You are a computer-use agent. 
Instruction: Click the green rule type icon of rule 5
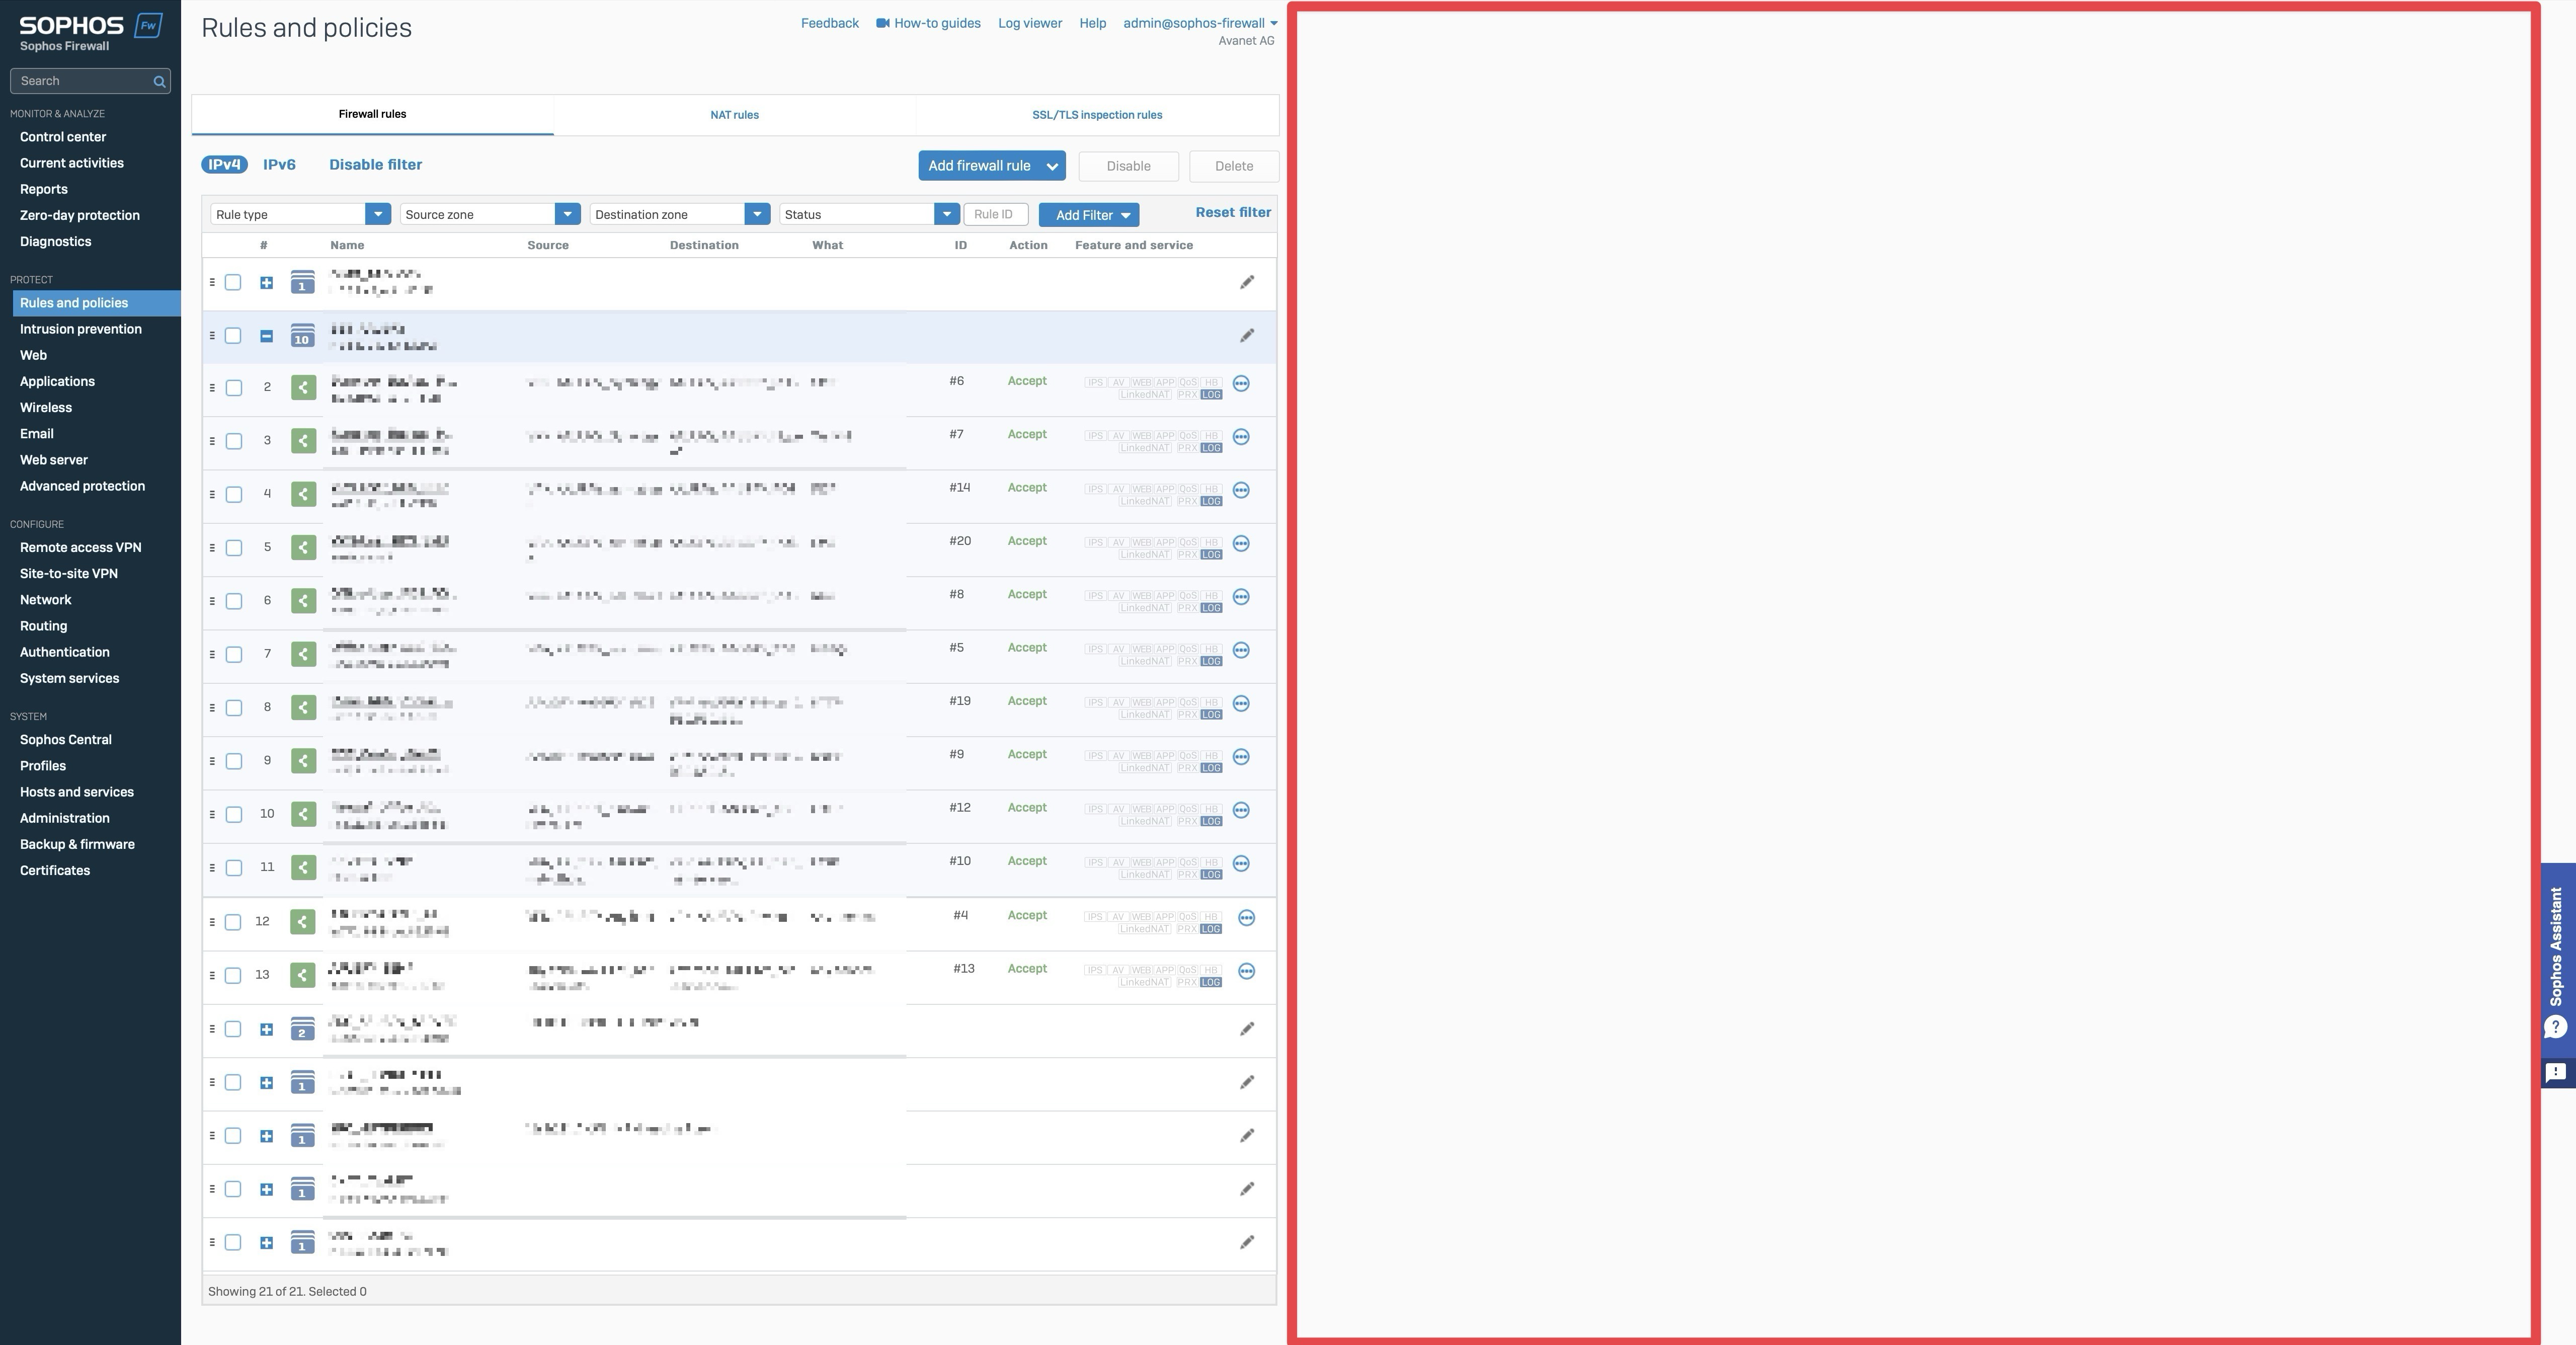303,547
